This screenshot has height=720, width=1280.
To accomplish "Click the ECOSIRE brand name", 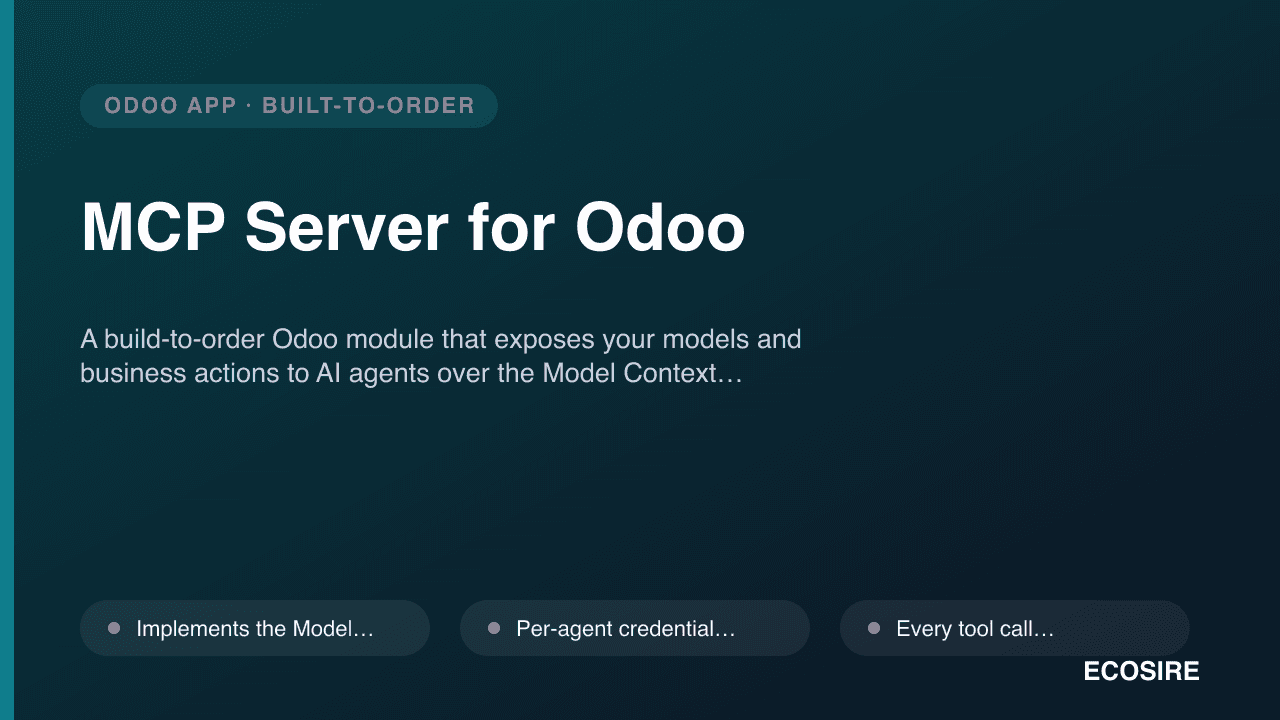I will click(1141, 672).
